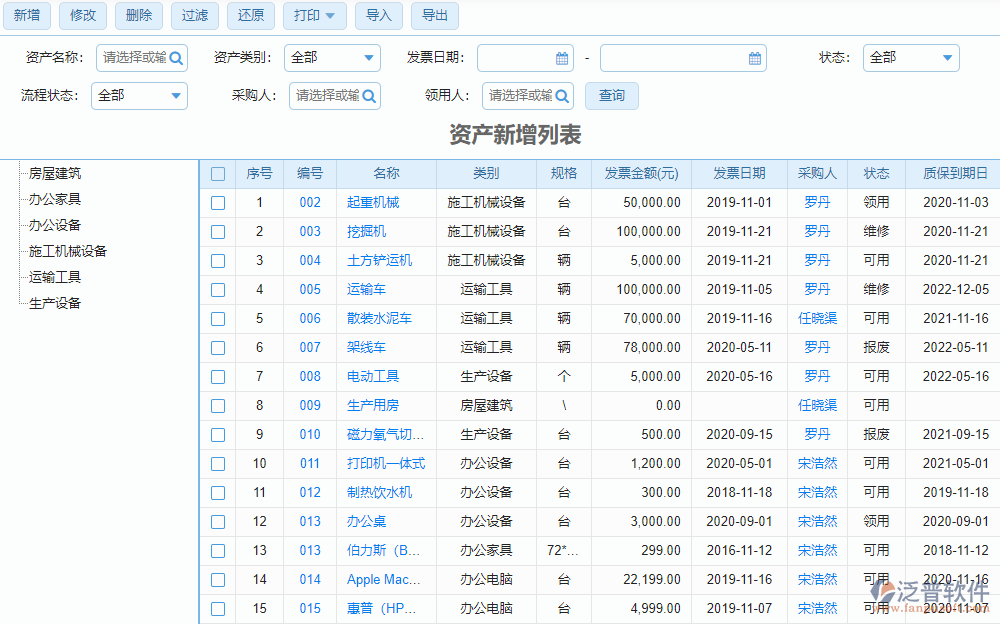
Task: Click search icon in 资产名称 field
Action: pyautogui.click(x=176, y=58)
